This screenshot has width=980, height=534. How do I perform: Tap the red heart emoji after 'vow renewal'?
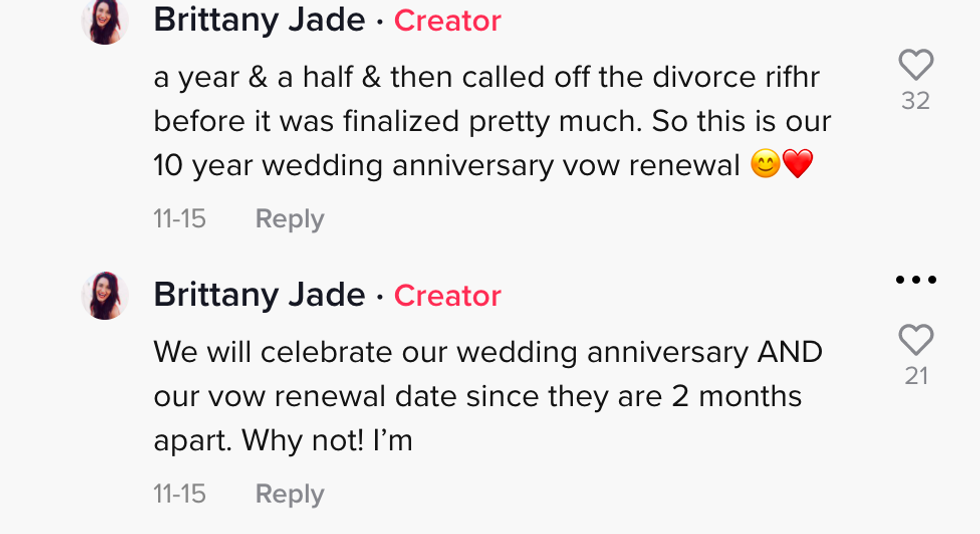click(x=798, y=165)
